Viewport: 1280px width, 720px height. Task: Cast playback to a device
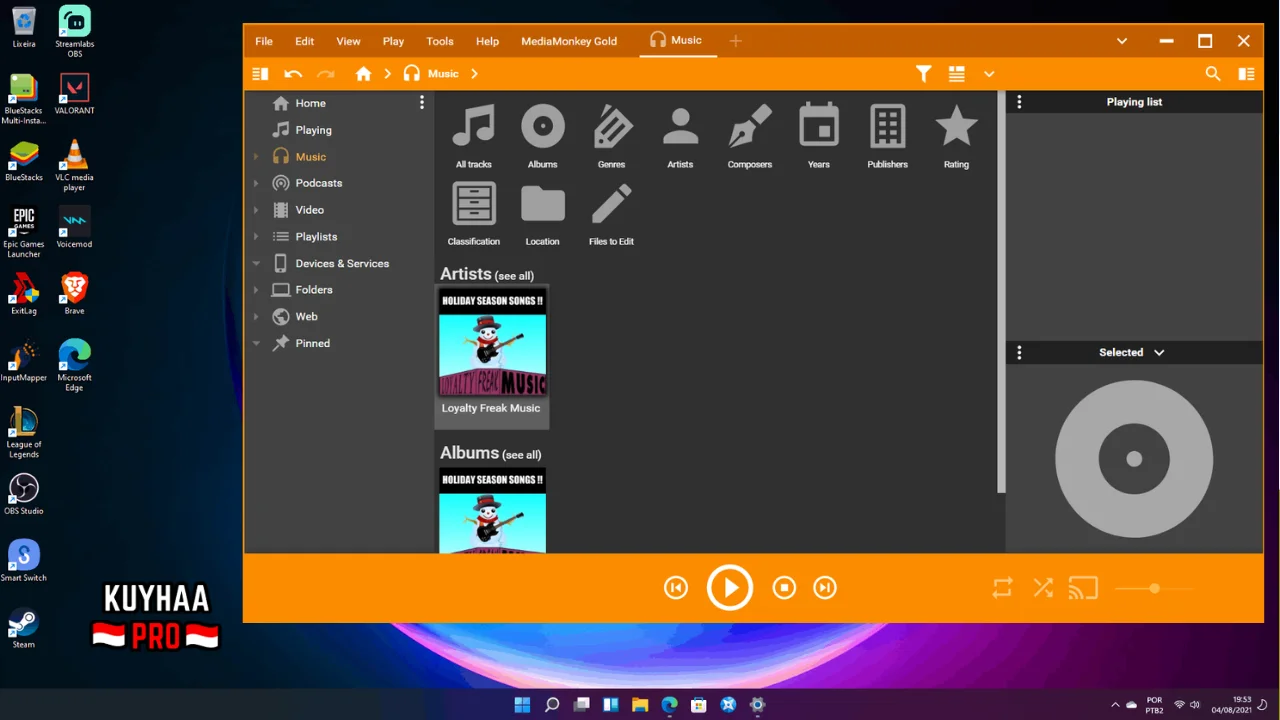[1083, 588]
